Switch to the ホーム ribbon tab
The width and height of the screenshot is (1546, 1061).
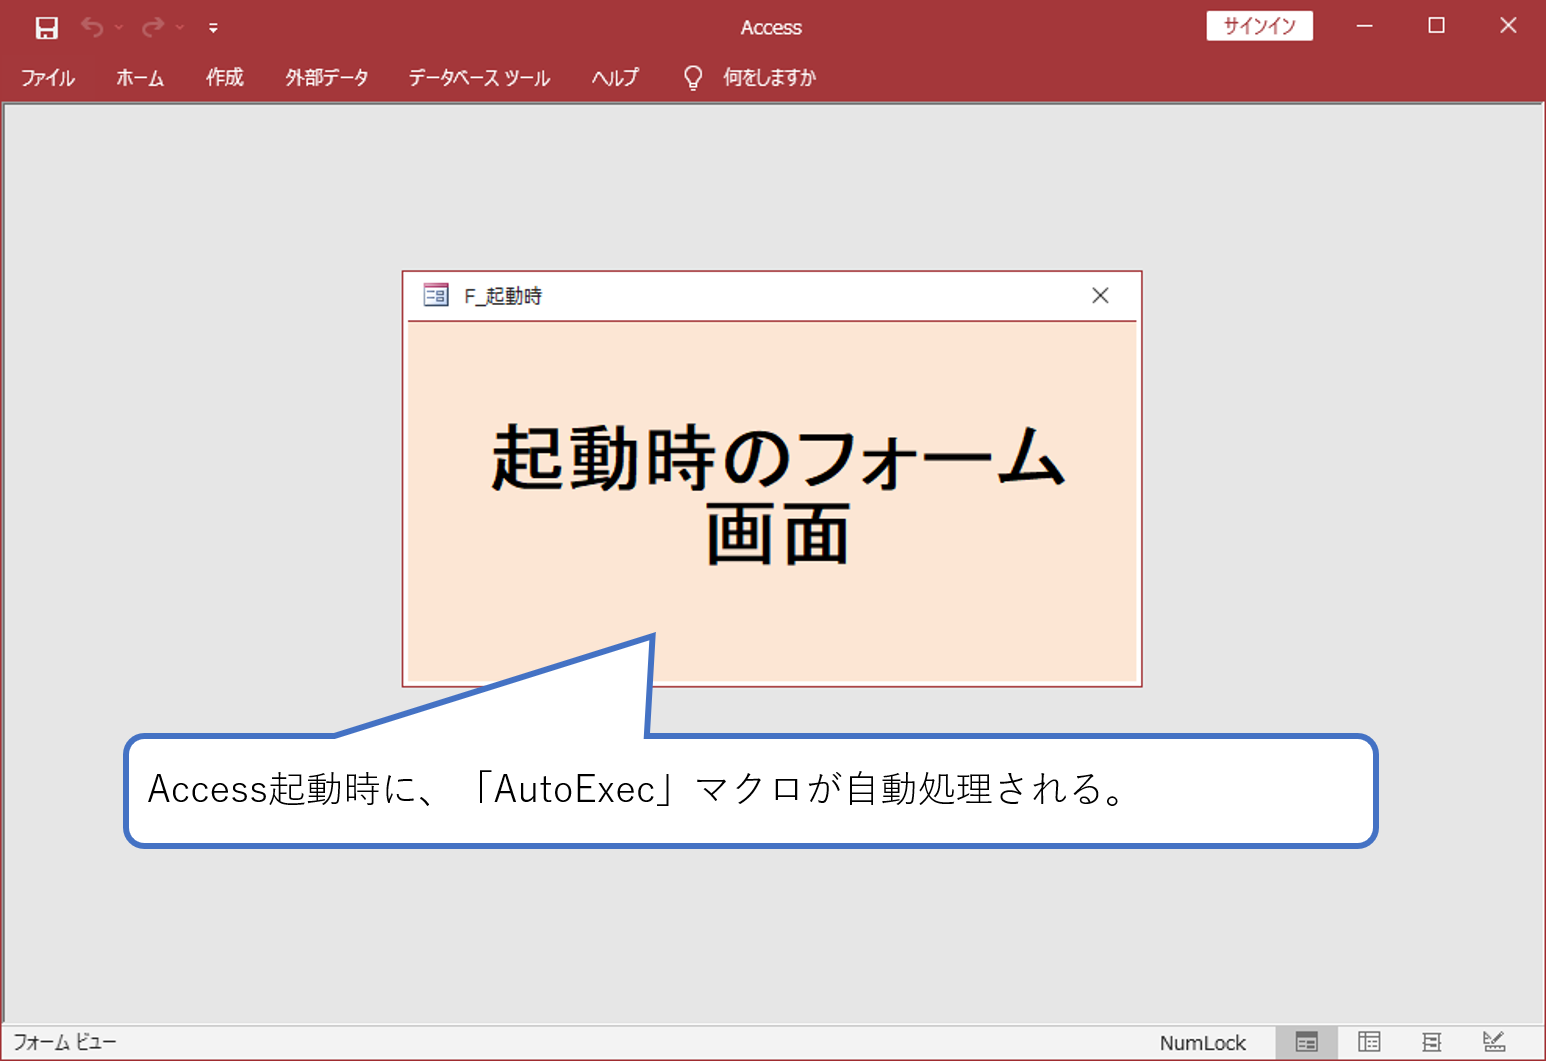coord(140,77)
